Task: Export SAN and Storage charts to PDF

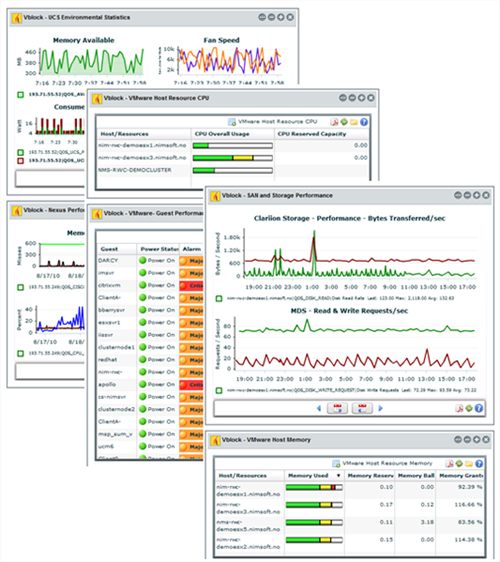Action: [x=459, y=409]
